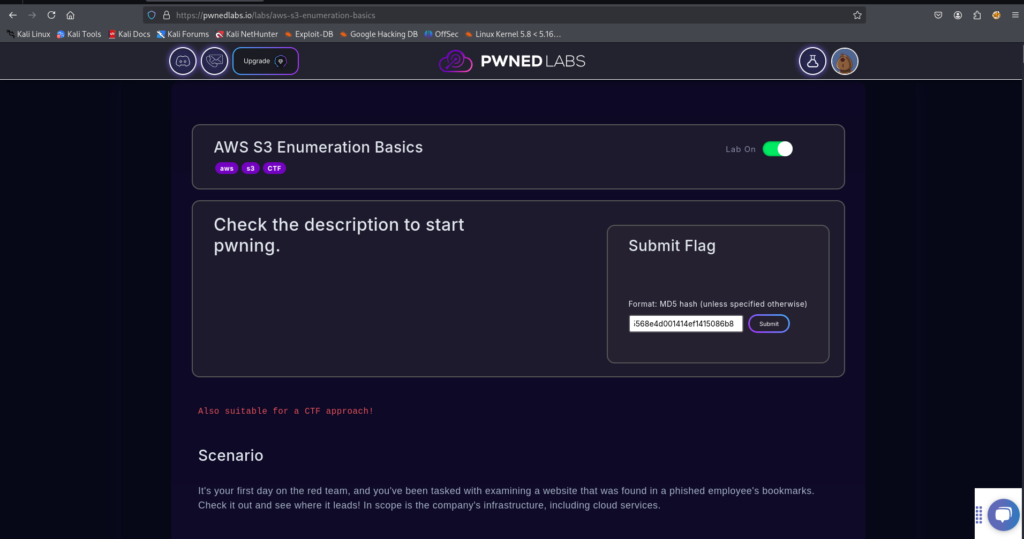Click the flag input field
1024x539 pixels.
[686, 323]
